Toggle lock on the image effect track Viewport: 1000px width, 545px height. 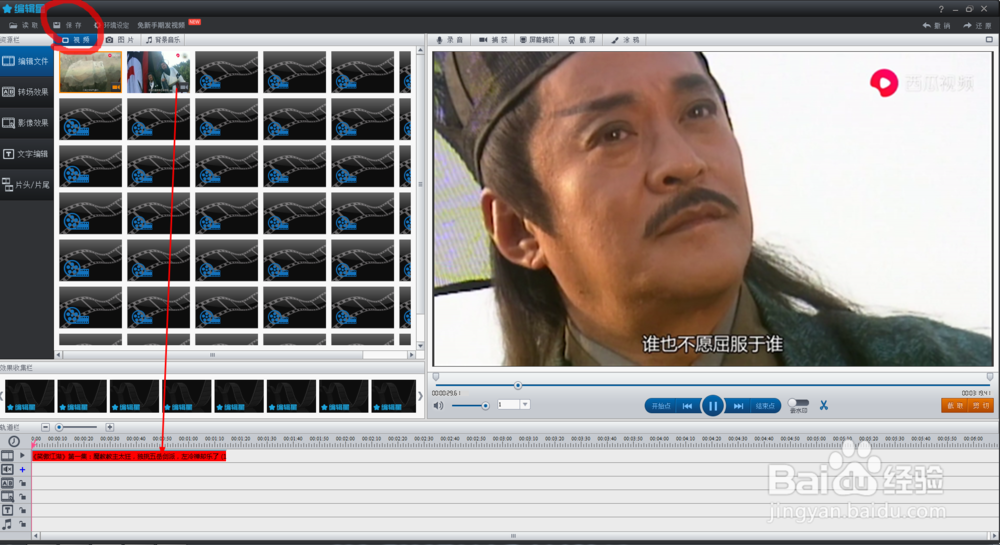tap(22, 497)
